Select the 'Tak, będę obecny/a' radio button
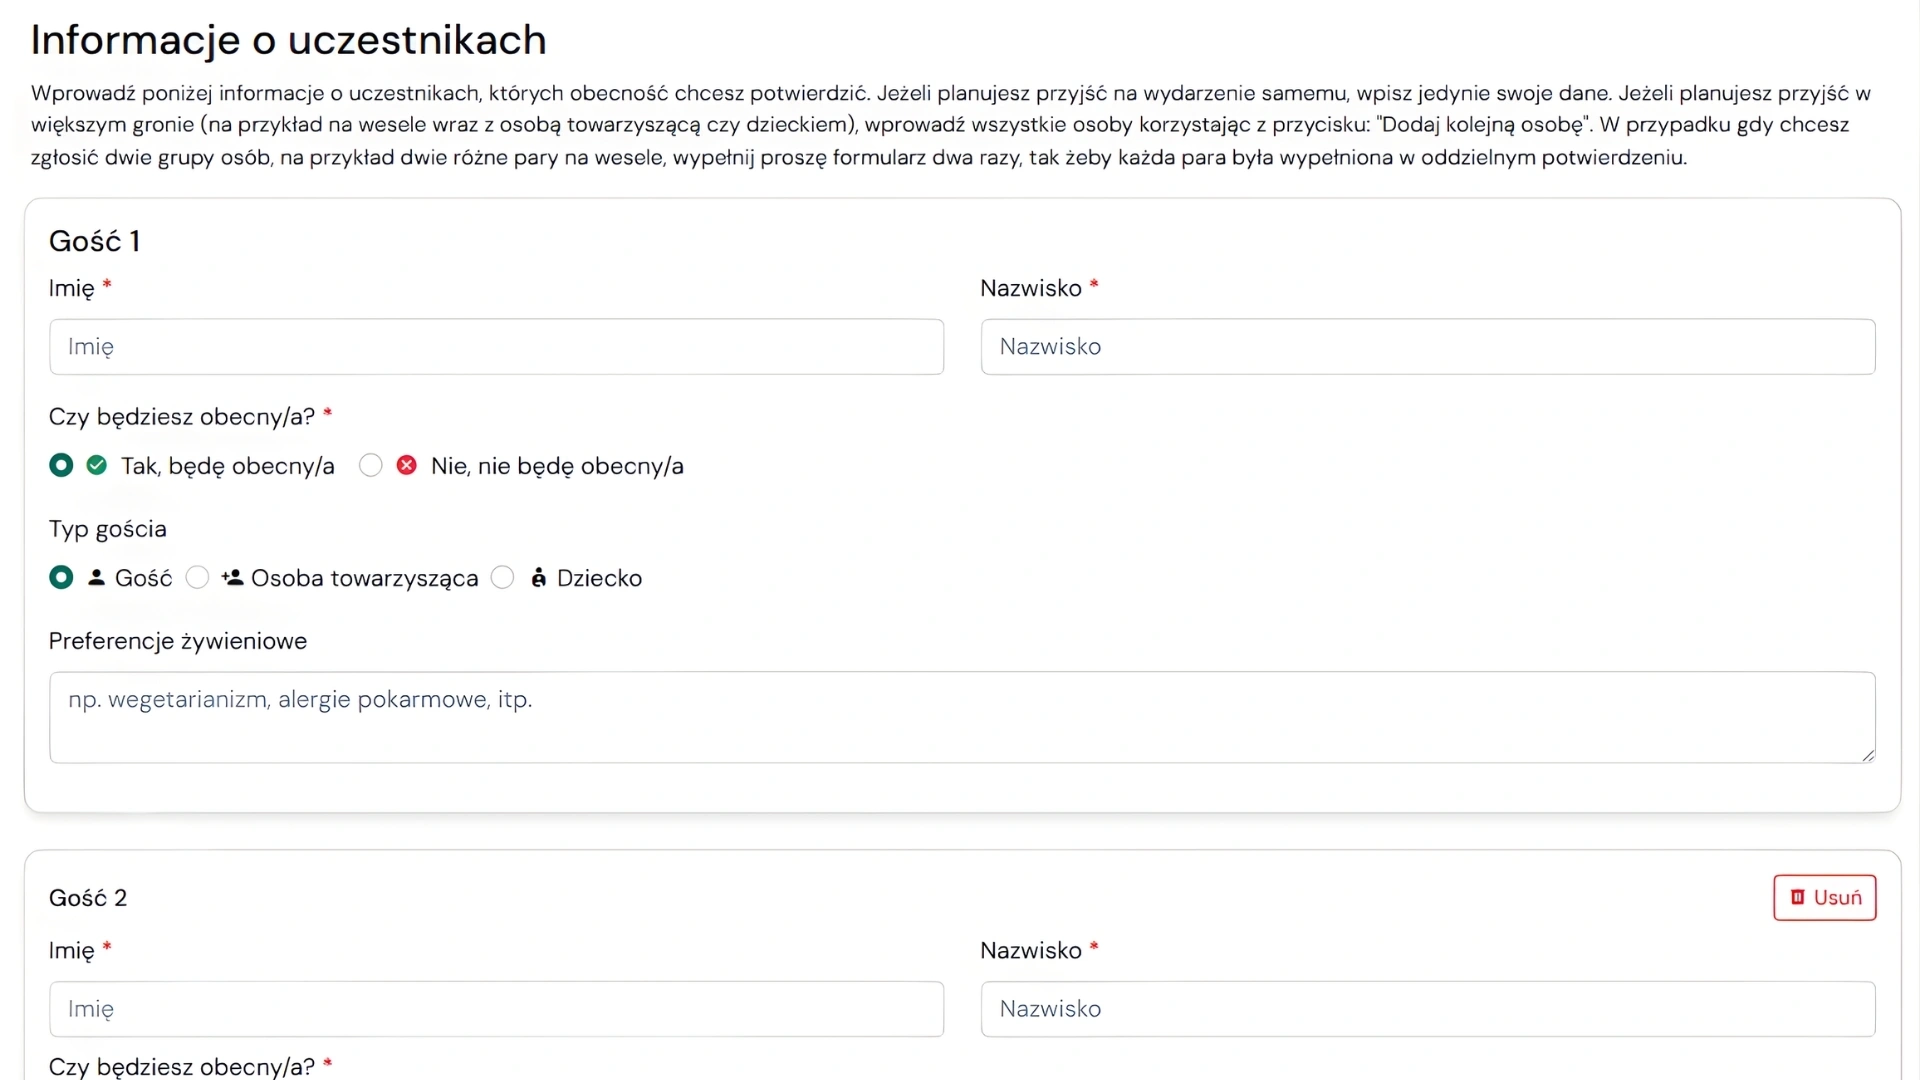This screenshot has height=1080, width=1920. 61,465
